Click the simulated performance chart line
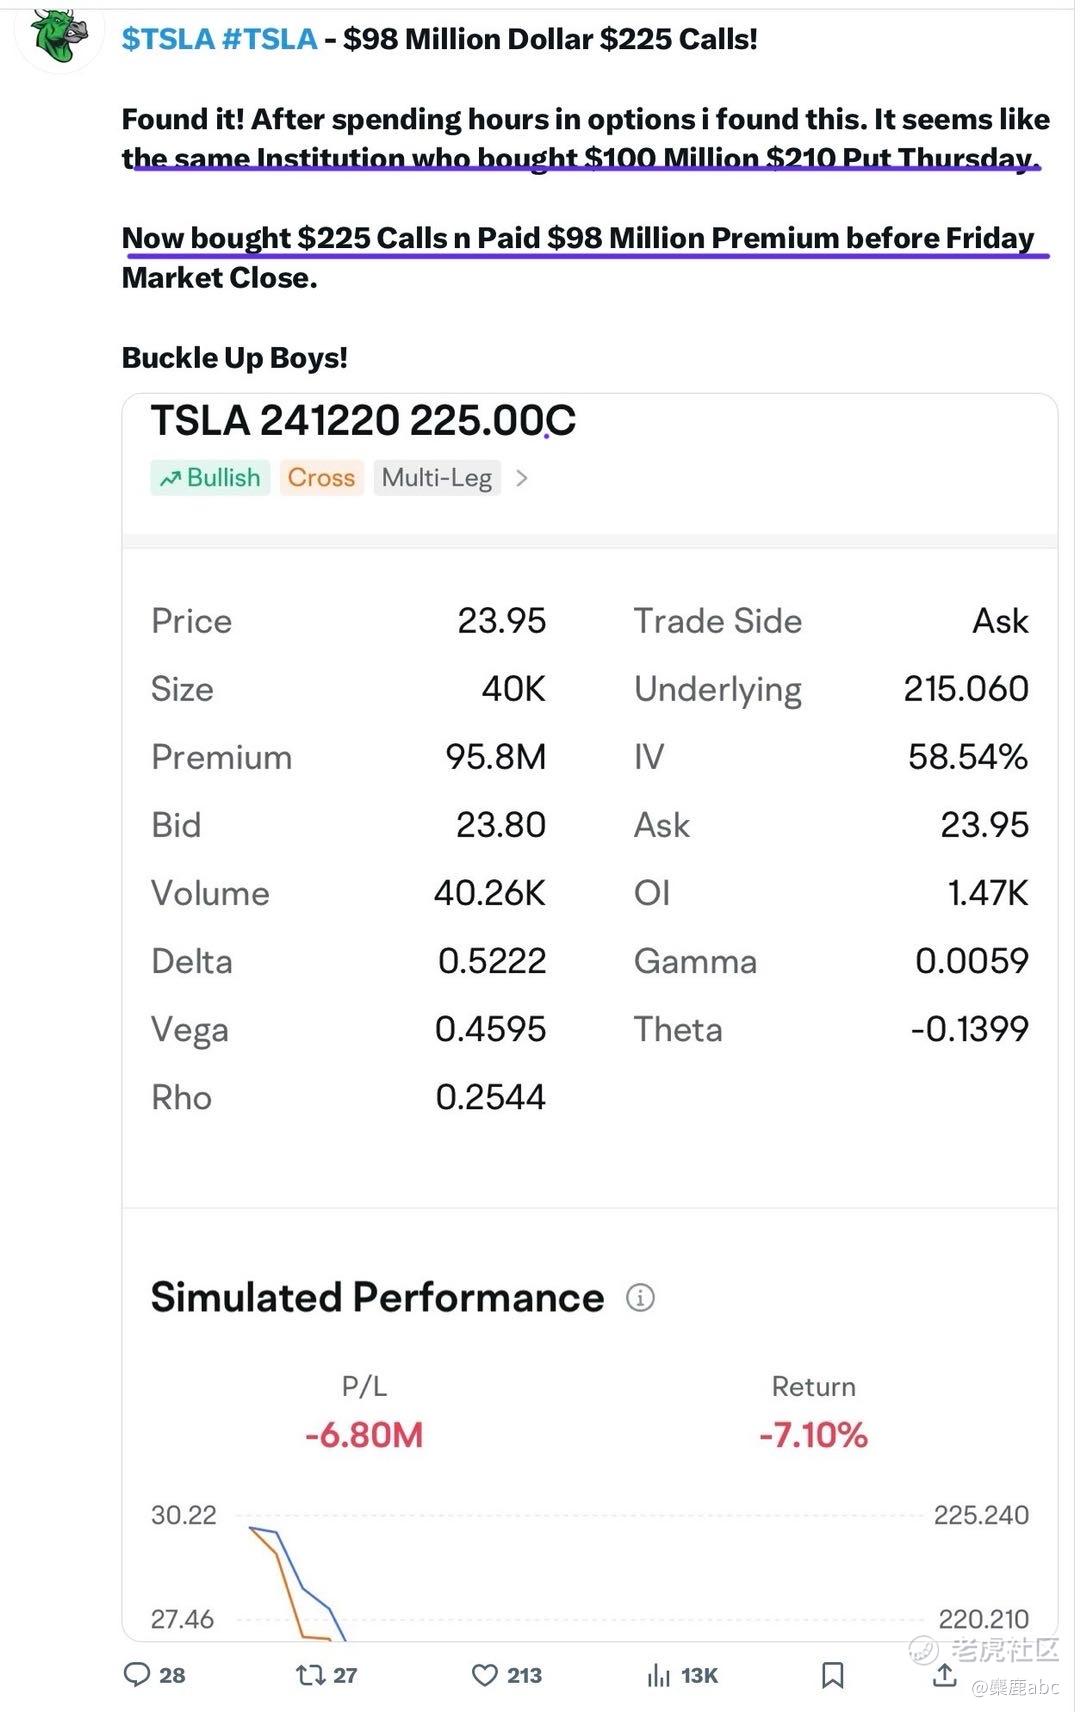 click(x=296, y=1583)
